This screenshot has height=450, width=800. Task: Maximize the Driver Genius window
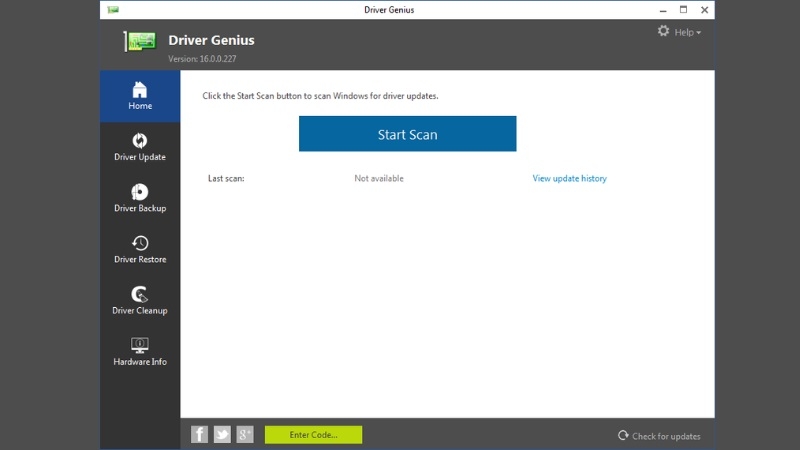[x=683, y=10]
